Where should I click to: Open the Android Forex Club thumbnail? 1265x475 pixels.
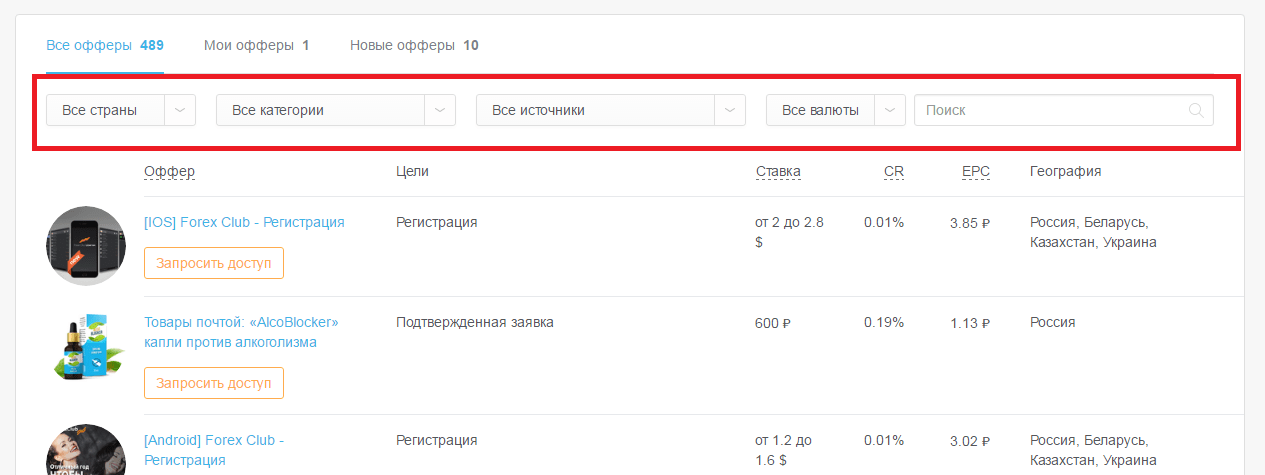(x=86, y=450)
